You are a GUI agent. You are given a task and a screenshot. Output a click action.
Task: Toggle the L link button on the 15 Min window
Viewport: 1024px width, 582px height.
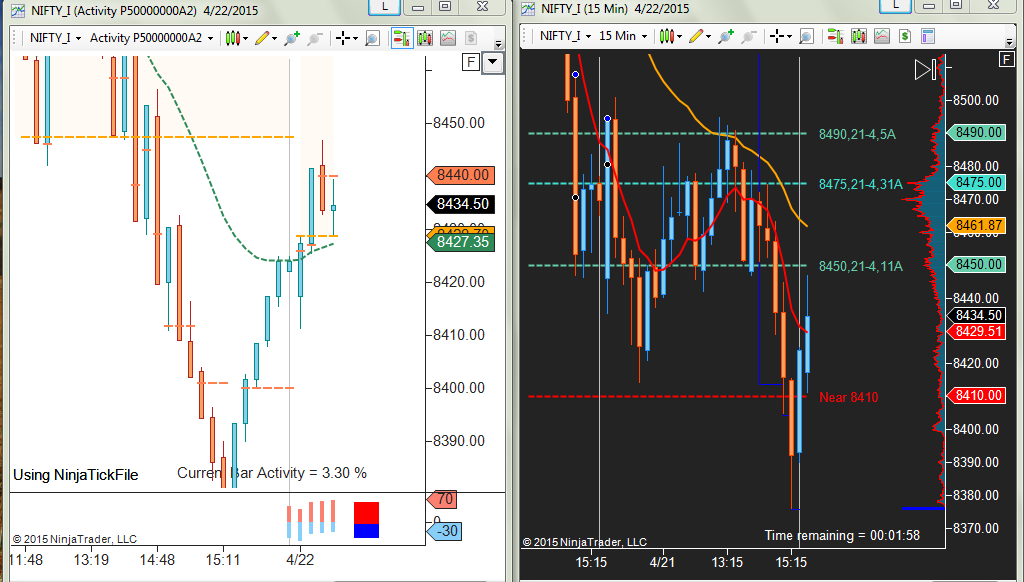tap(895, 5)
